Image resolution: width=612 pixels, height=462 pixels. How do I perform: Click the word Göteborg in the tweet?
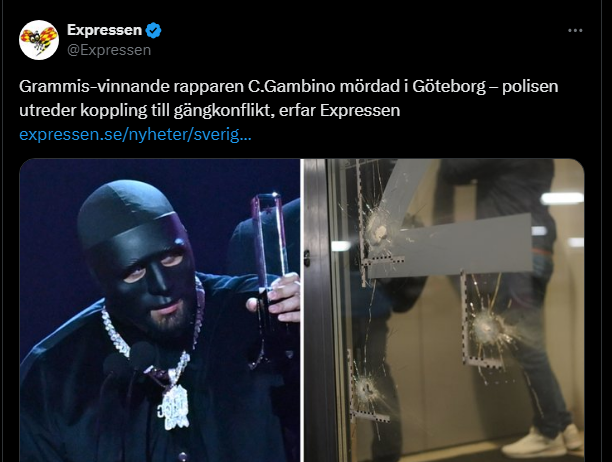pyautogui.click(x=449, y=87)
